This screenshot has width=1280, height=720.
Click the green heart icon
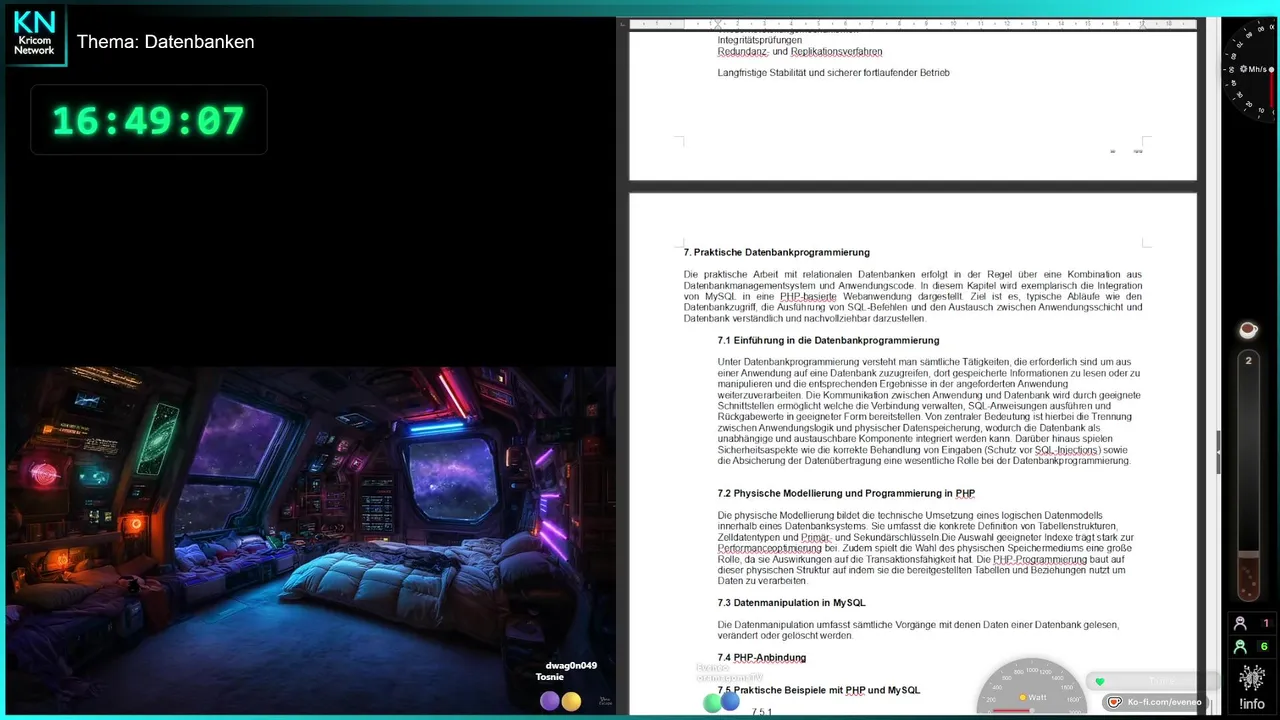point(1100,682)
